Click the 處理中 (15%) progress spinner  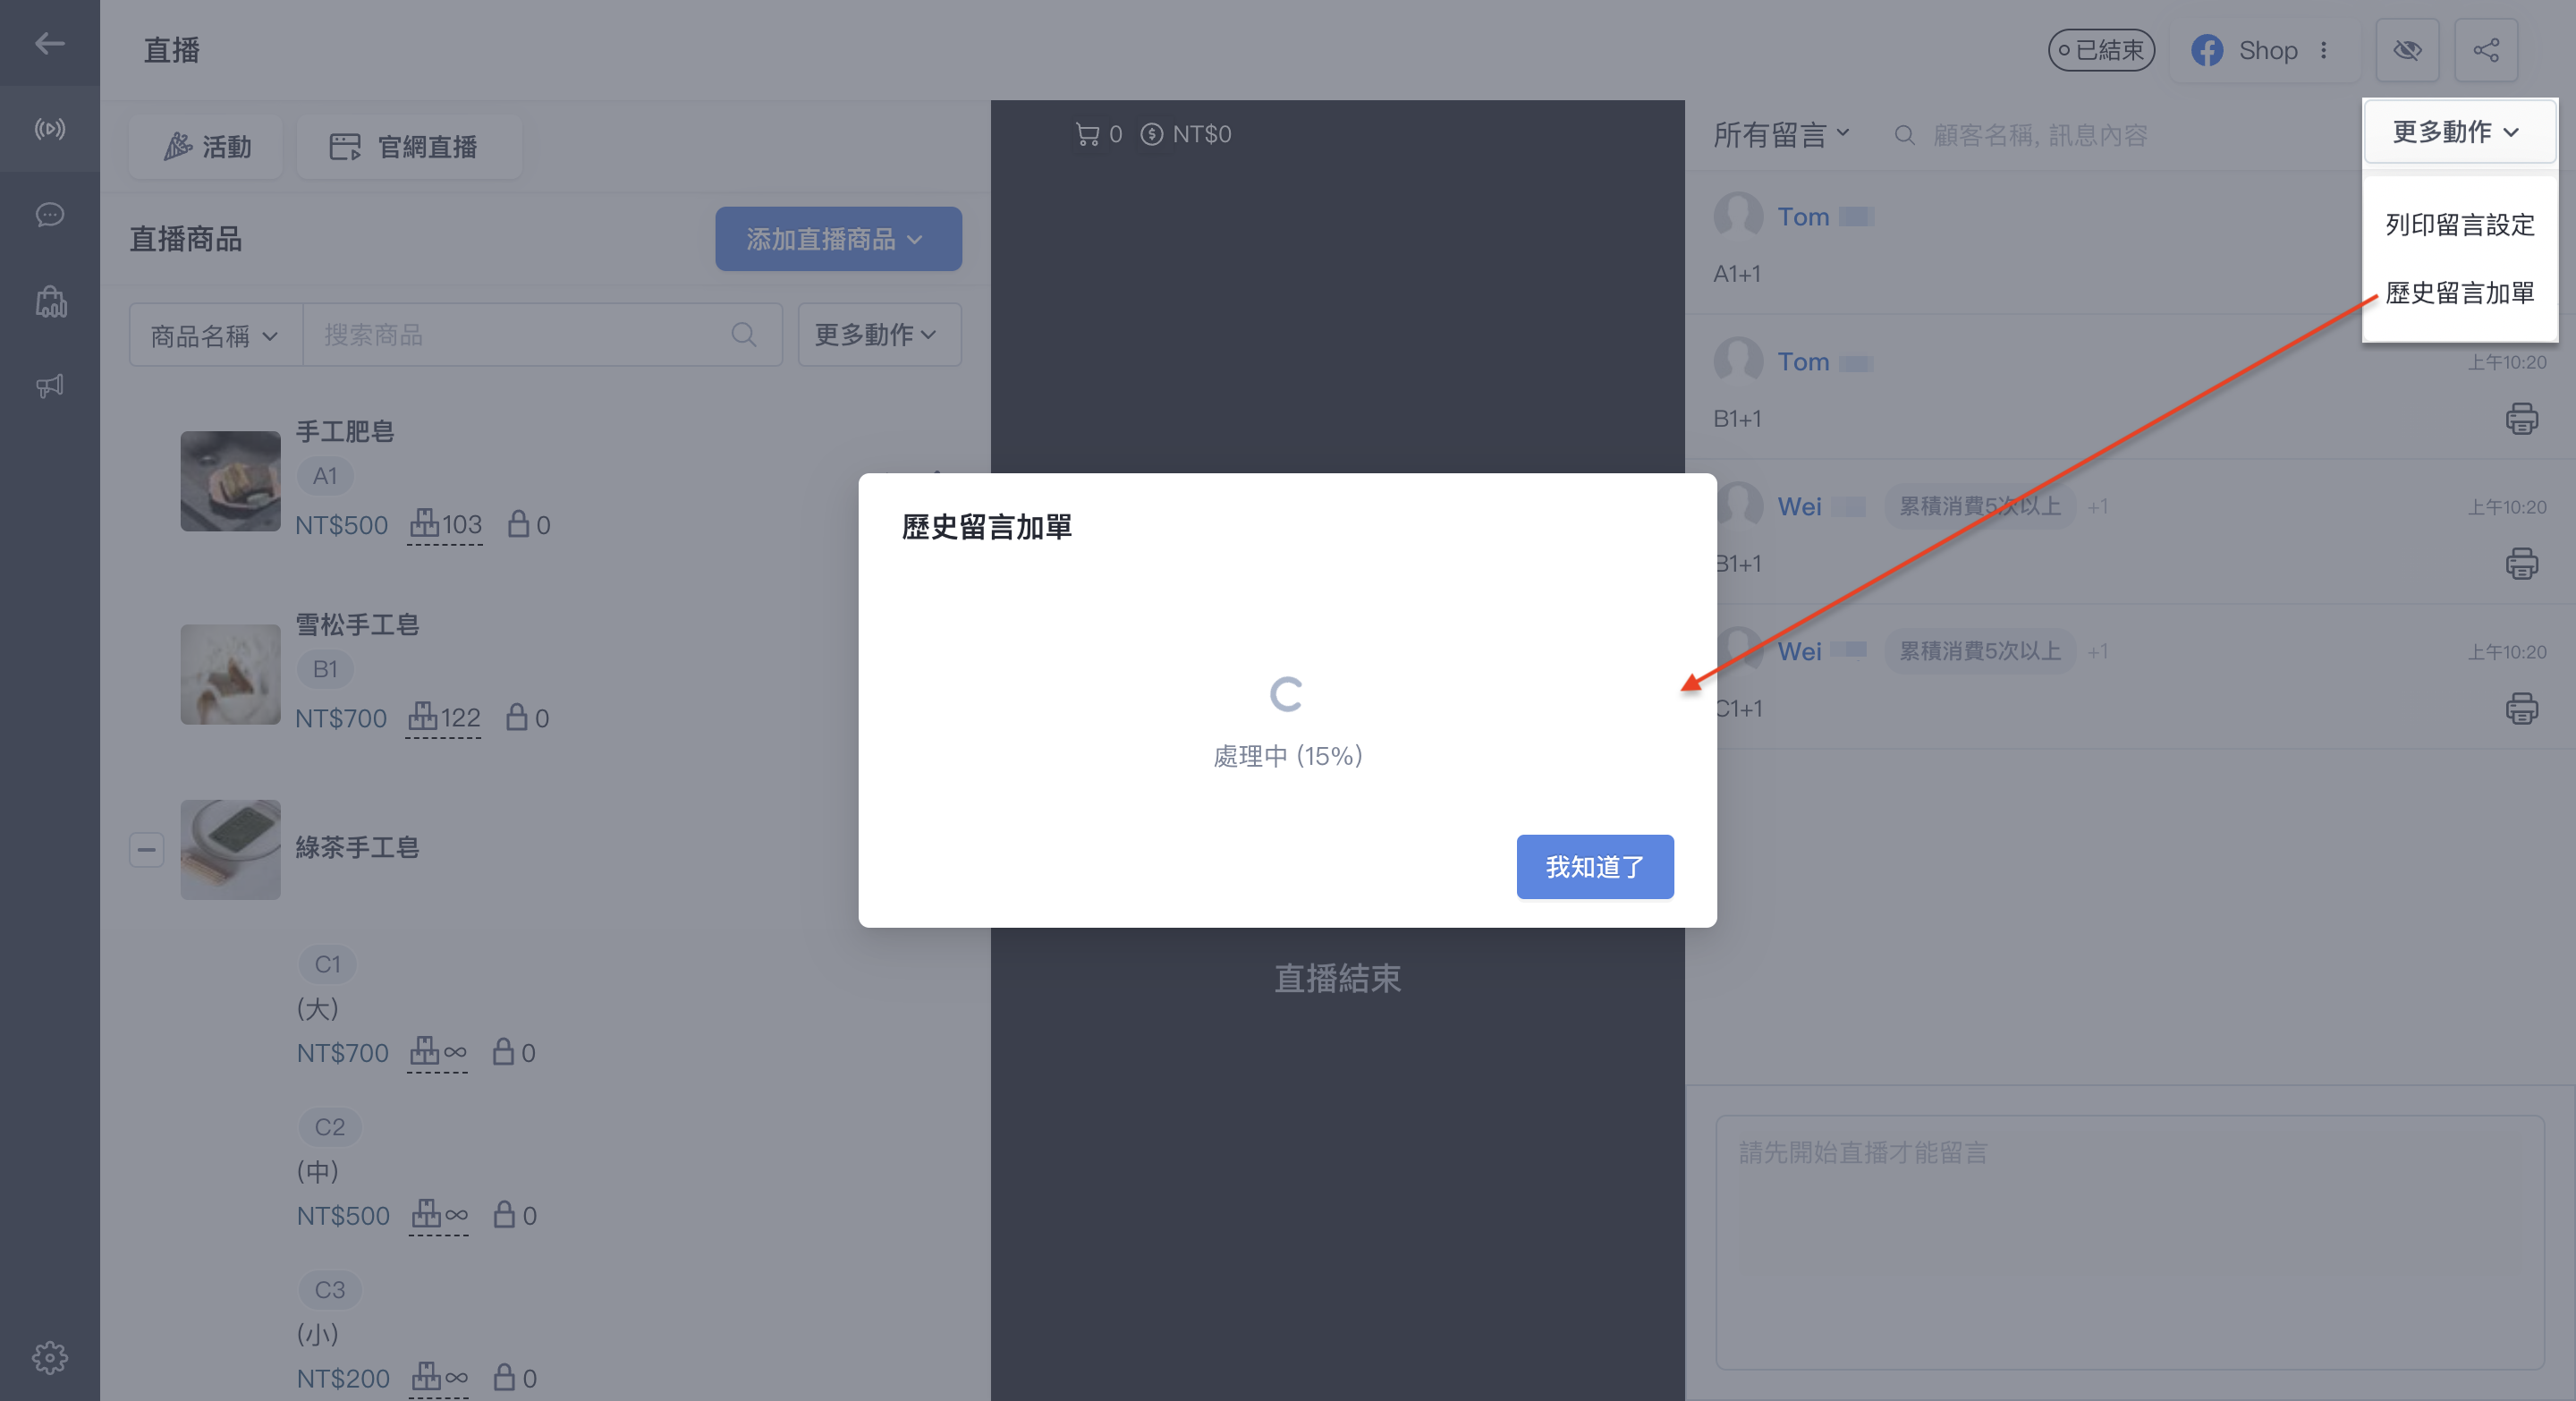click(x=1286, y=694)
